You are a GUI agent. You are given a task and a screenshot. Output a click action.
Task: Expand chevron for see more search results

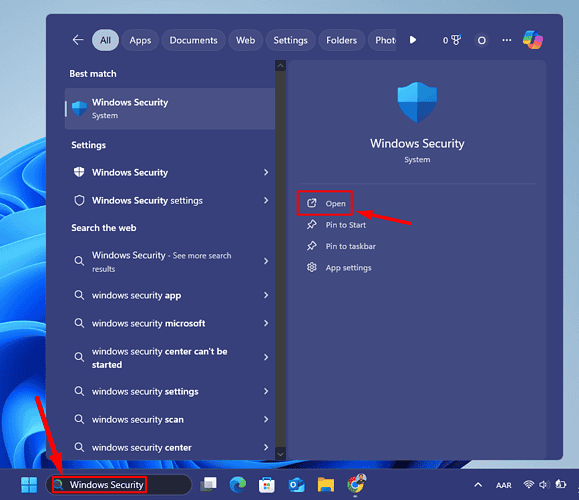click(266, 261)
